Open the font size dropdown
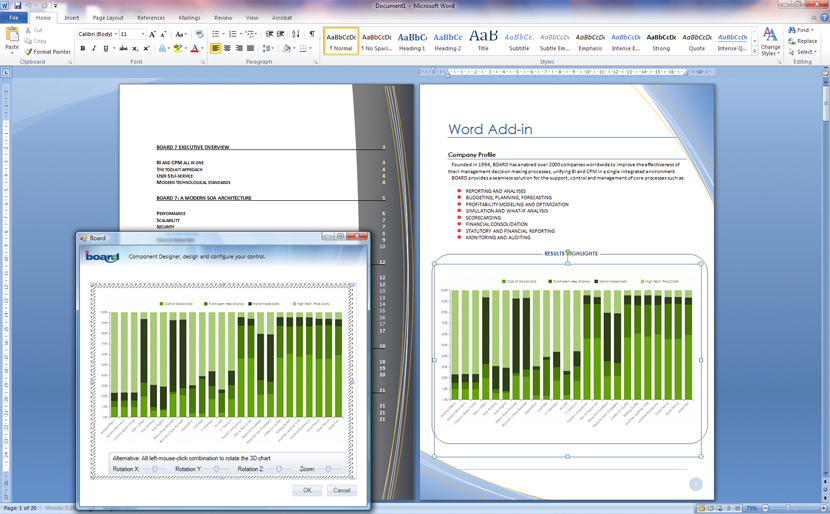 click(143, 34)
